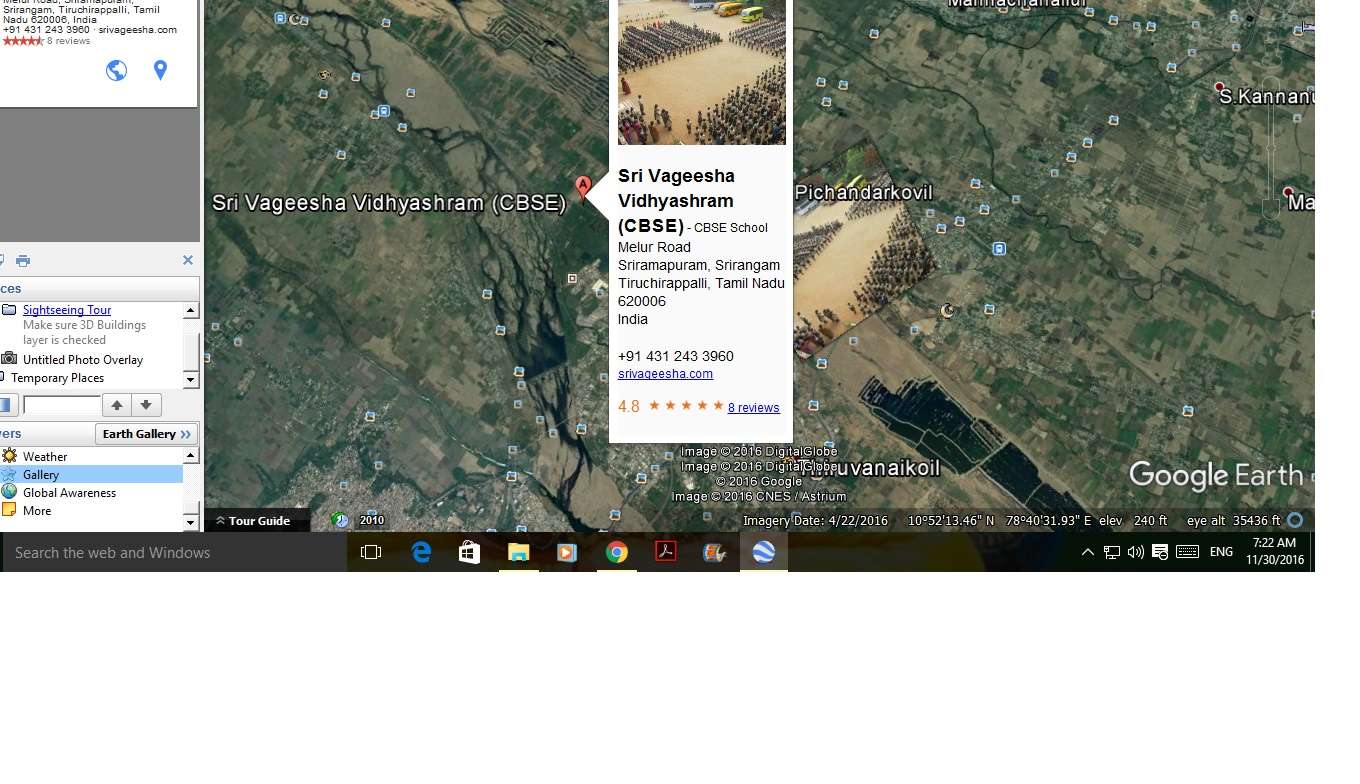Click the Gallery layer star icon
This screenshot has height=784, width=1360.
point(9,474)
